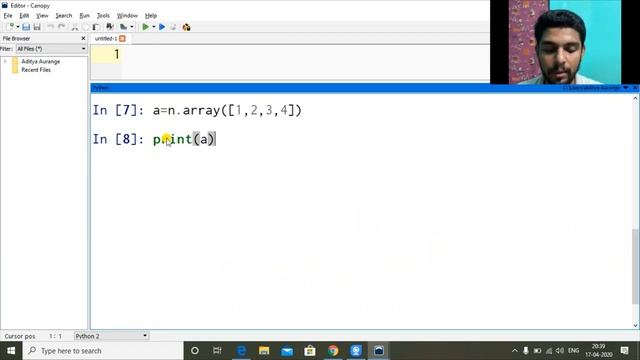The image size is (640, 360).
Task: Open Microsoft Edge from taskbar
Action: coord(241,351)
